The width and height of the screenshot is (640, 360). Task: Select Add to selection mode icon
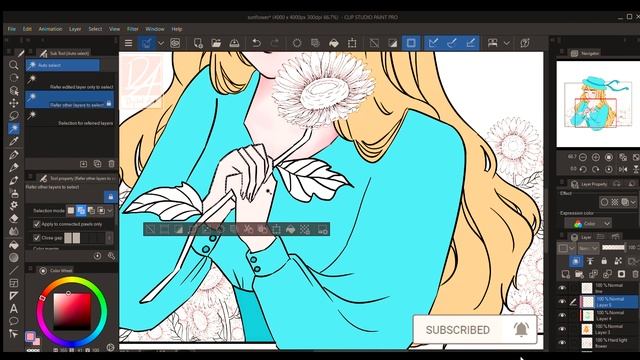[81, 211]
